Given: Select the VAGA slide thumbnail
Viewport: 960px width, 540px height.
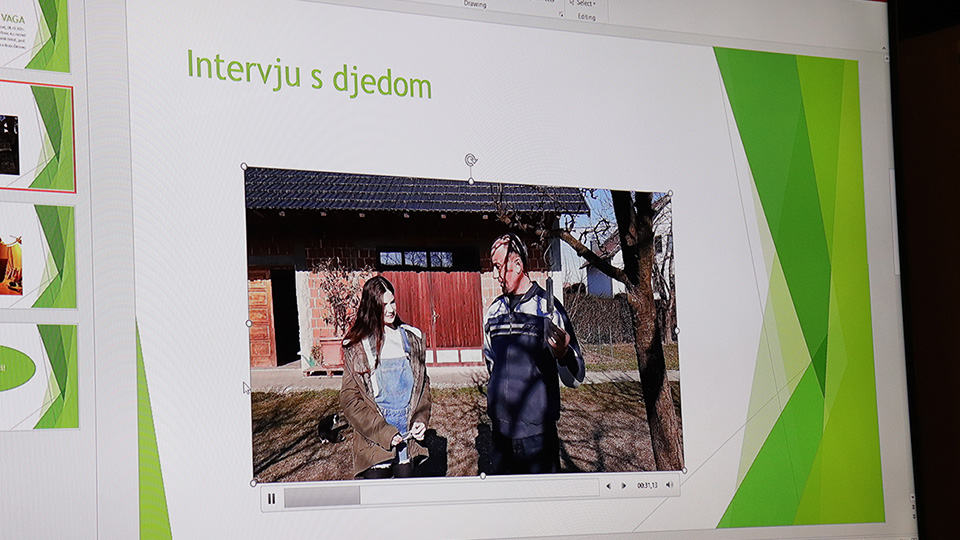Looking at the screenshot, I should (34, 36).
